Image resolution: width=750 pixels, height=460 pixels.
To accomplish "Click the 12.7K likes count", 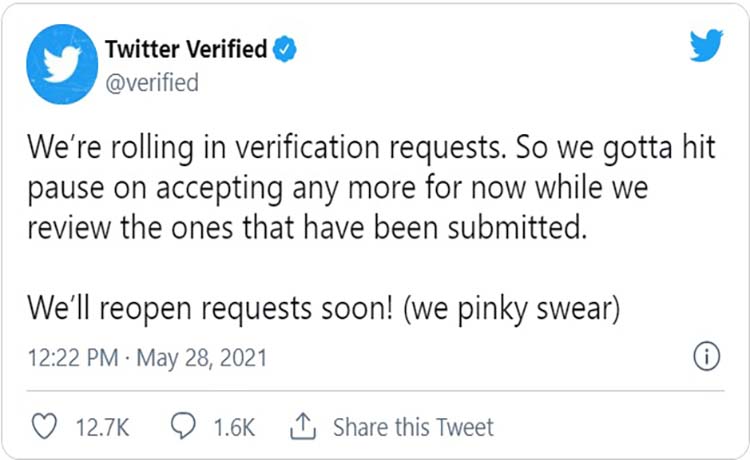I will [x=102, y=427].
